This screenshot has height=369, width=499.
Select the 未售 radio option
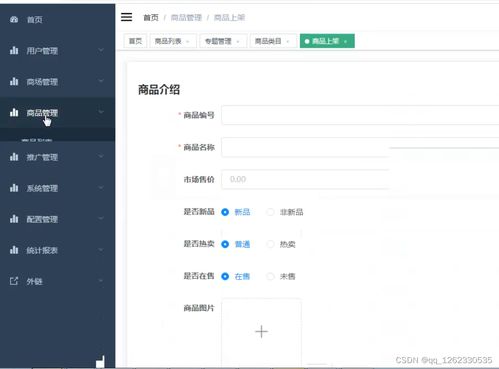[270, 276]
